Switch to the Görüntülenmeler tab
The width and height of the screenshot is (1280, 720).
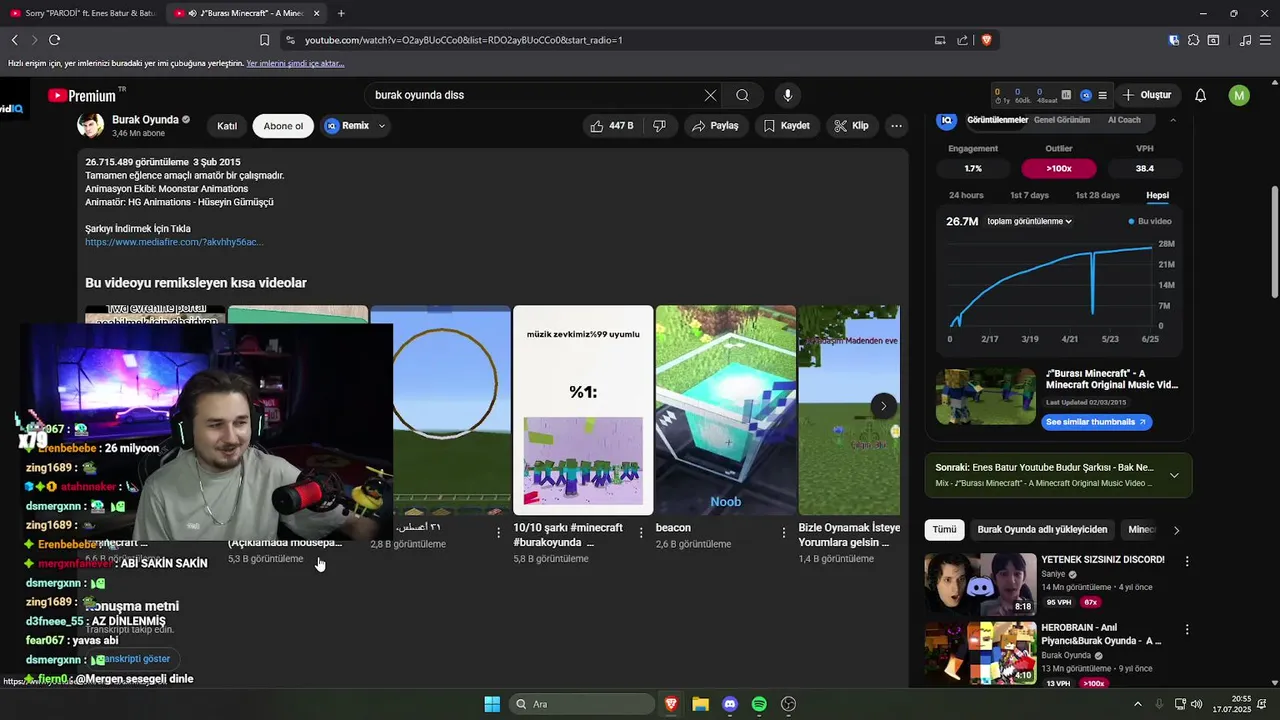pyautogui.click(x=997, y=120)
